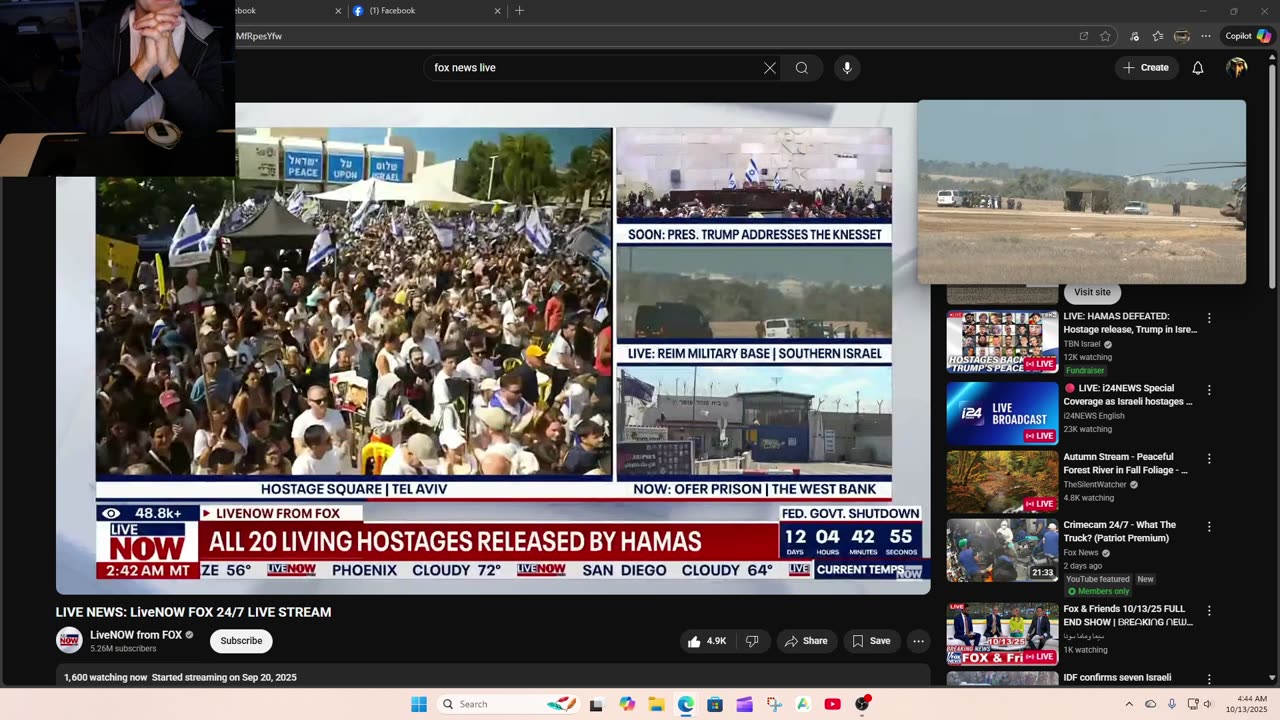Image resolution: width=1280 pixels, height=720 pixels.
Task: Open the YouTube account avatar menu
Action: [1237, 68]
